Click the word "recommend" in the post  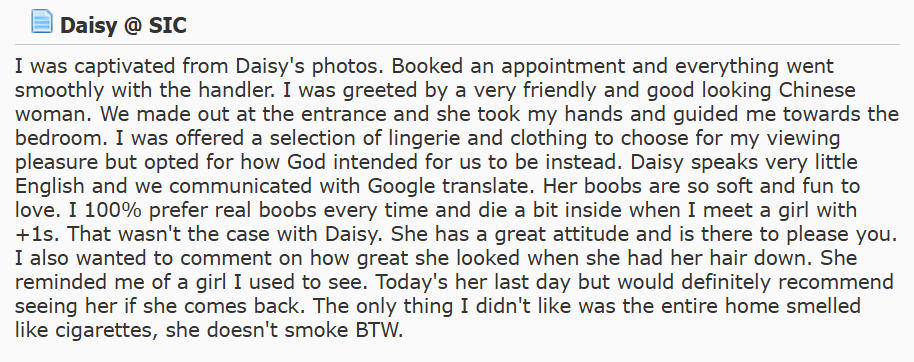coord(838,283)
